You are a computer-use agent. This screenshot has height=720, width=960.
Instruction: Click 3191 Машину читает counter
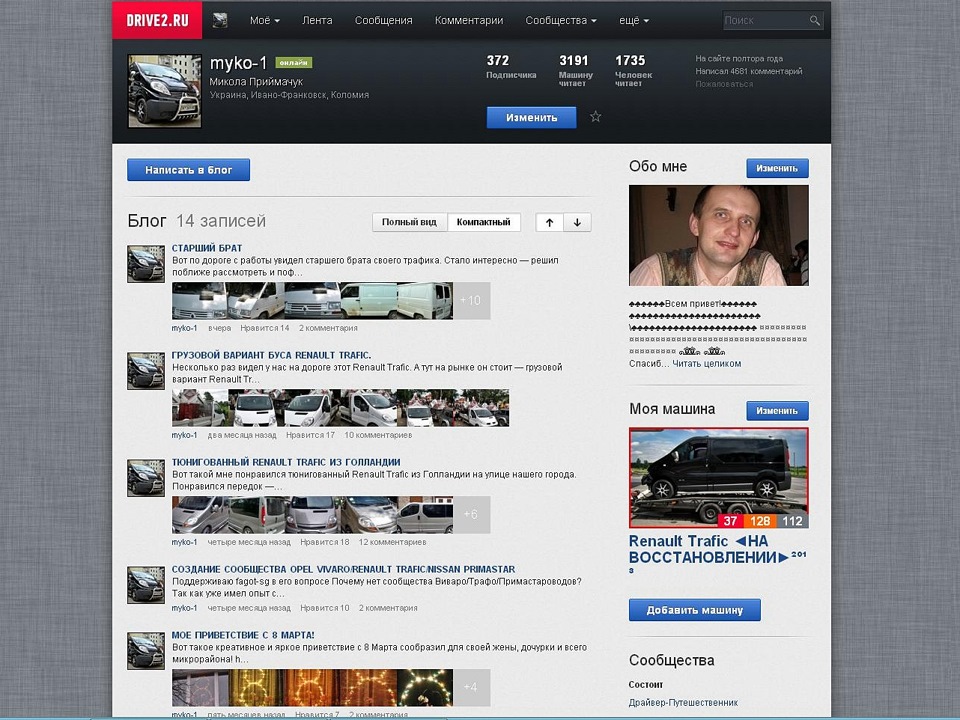pos(576,70)
